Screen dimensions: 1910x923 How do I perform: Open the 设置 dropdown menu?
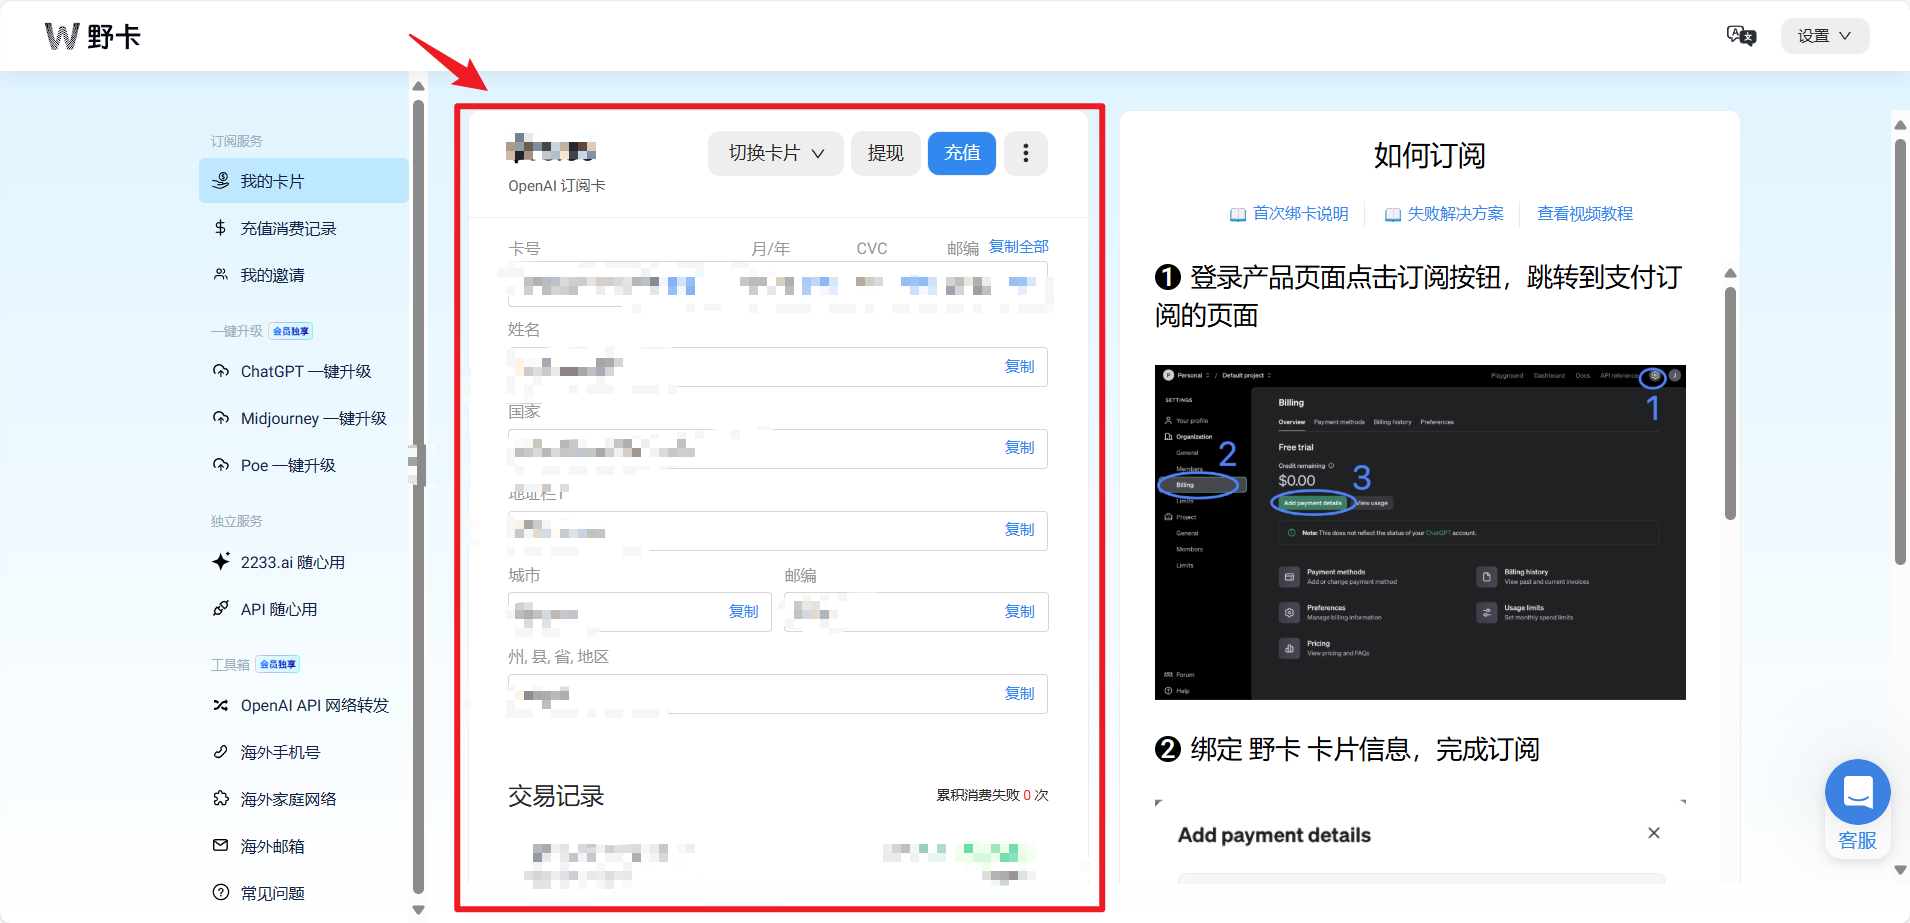1824,36
